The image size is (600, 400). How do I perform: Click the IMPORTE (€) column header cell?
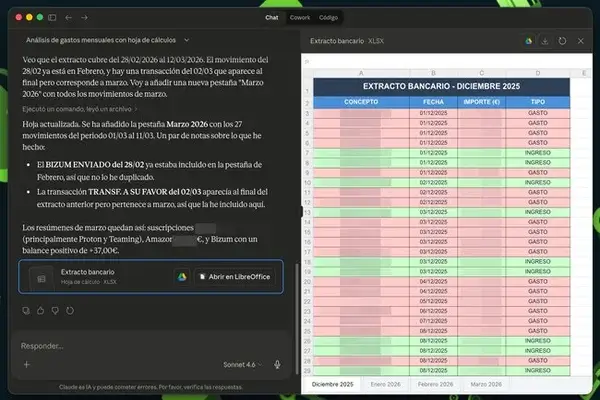(481, 102)
